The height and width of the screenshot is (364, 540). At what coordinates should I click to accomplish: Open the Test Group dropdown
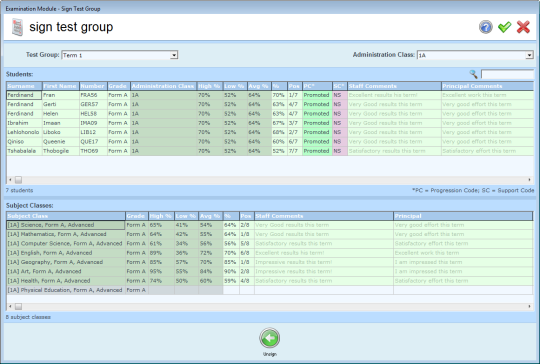pos(174,55)
